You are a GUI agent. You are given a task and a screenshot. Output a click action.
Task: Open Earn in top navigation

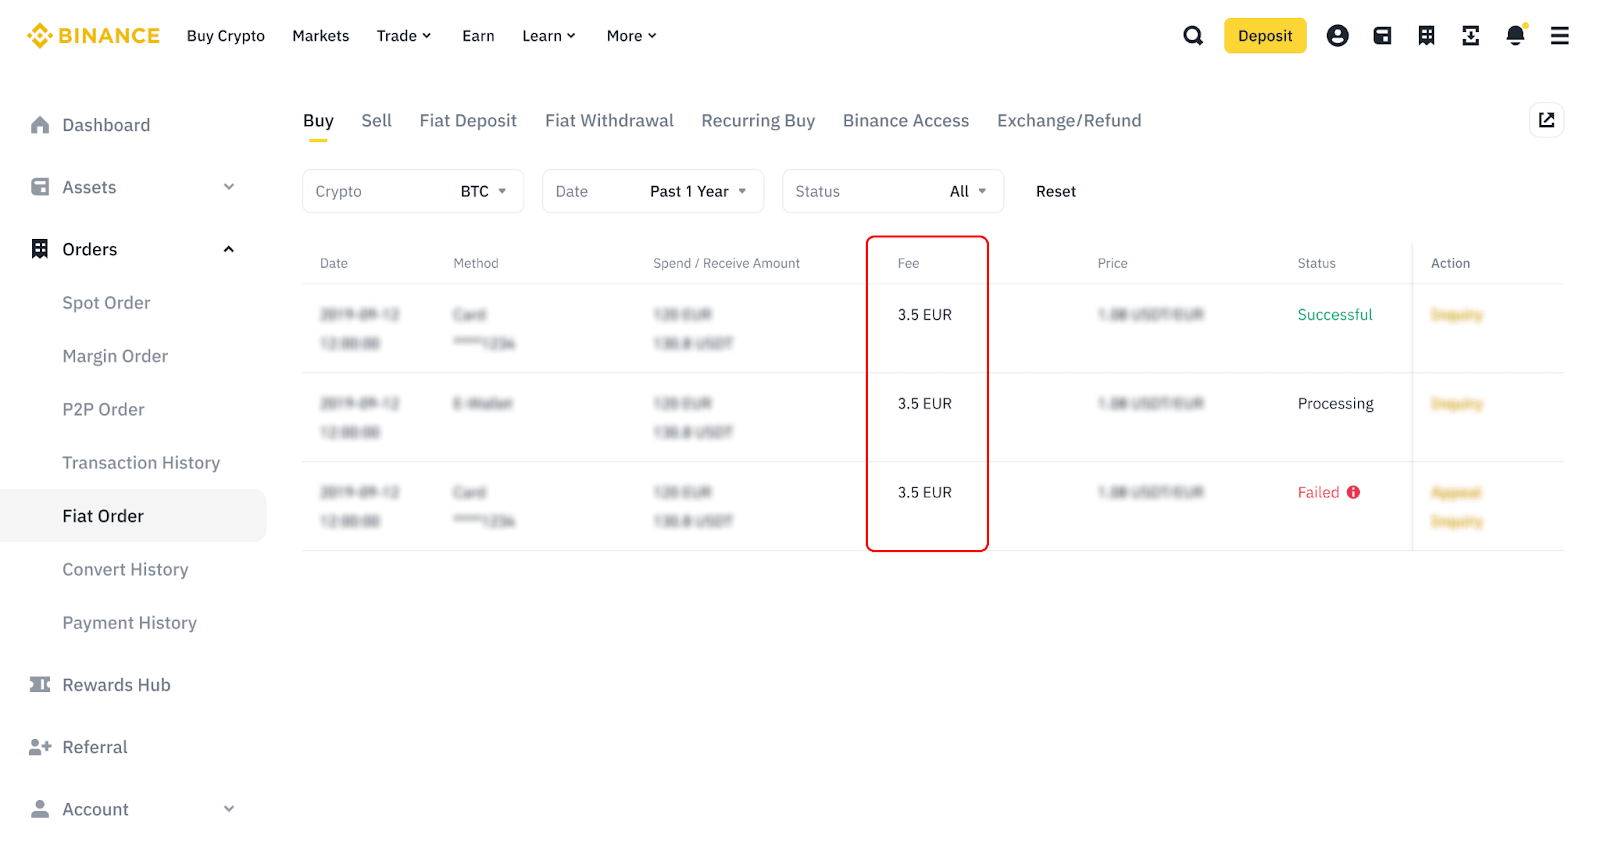[478, 36]
